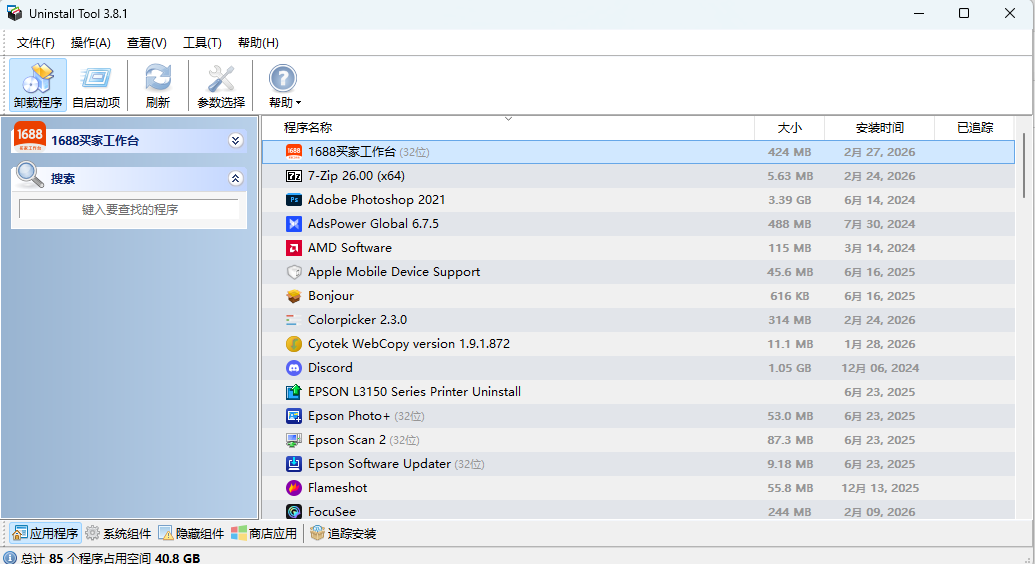Click the Flameshot icon

coord(294,488)
